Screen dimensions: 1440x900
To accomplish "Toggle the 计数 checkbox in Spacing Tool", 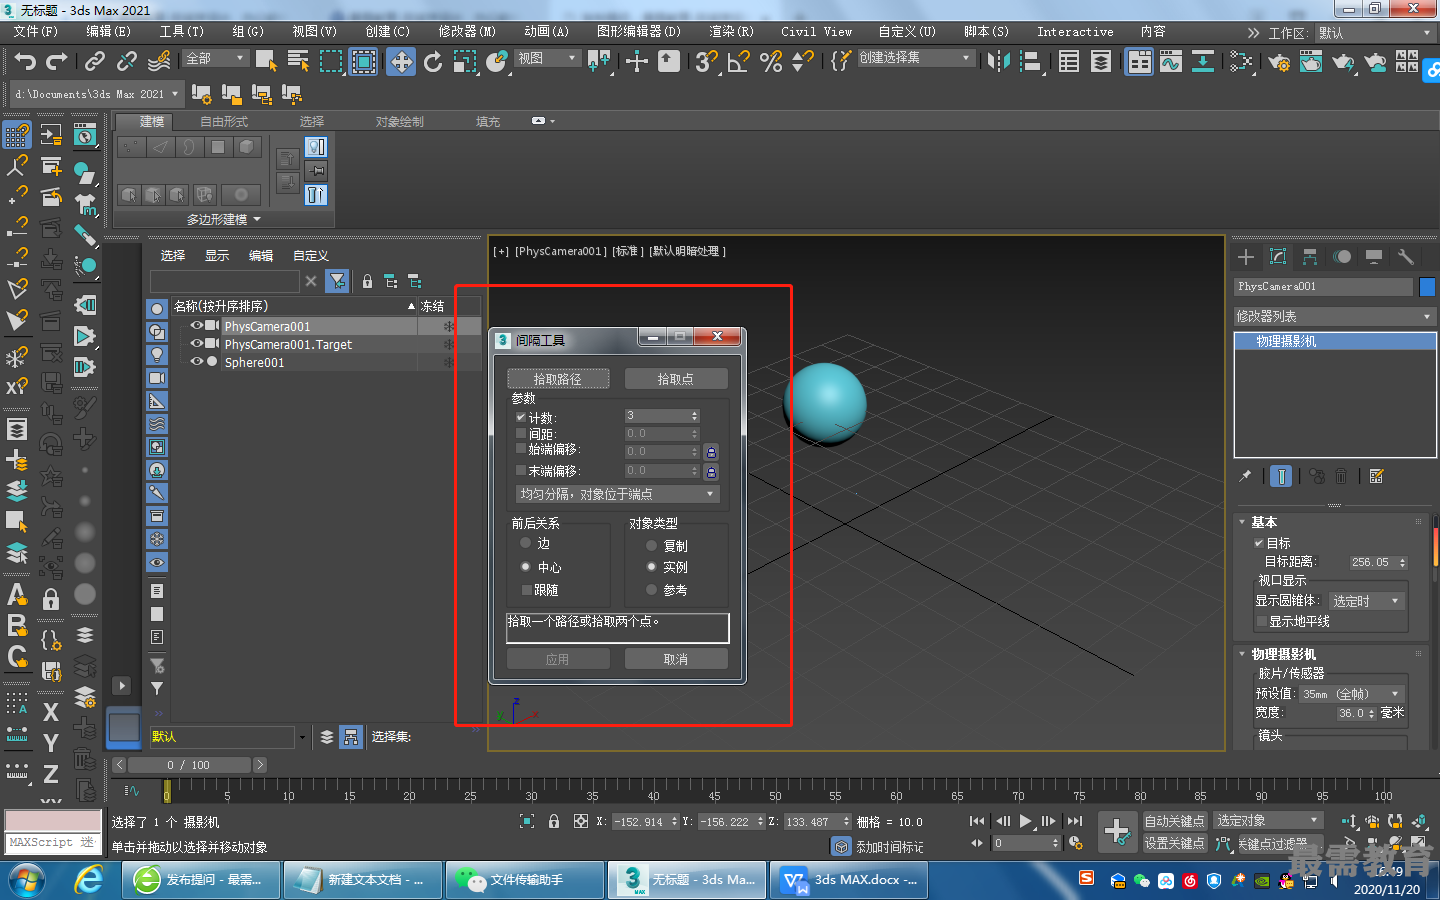I will pos(521,417).
